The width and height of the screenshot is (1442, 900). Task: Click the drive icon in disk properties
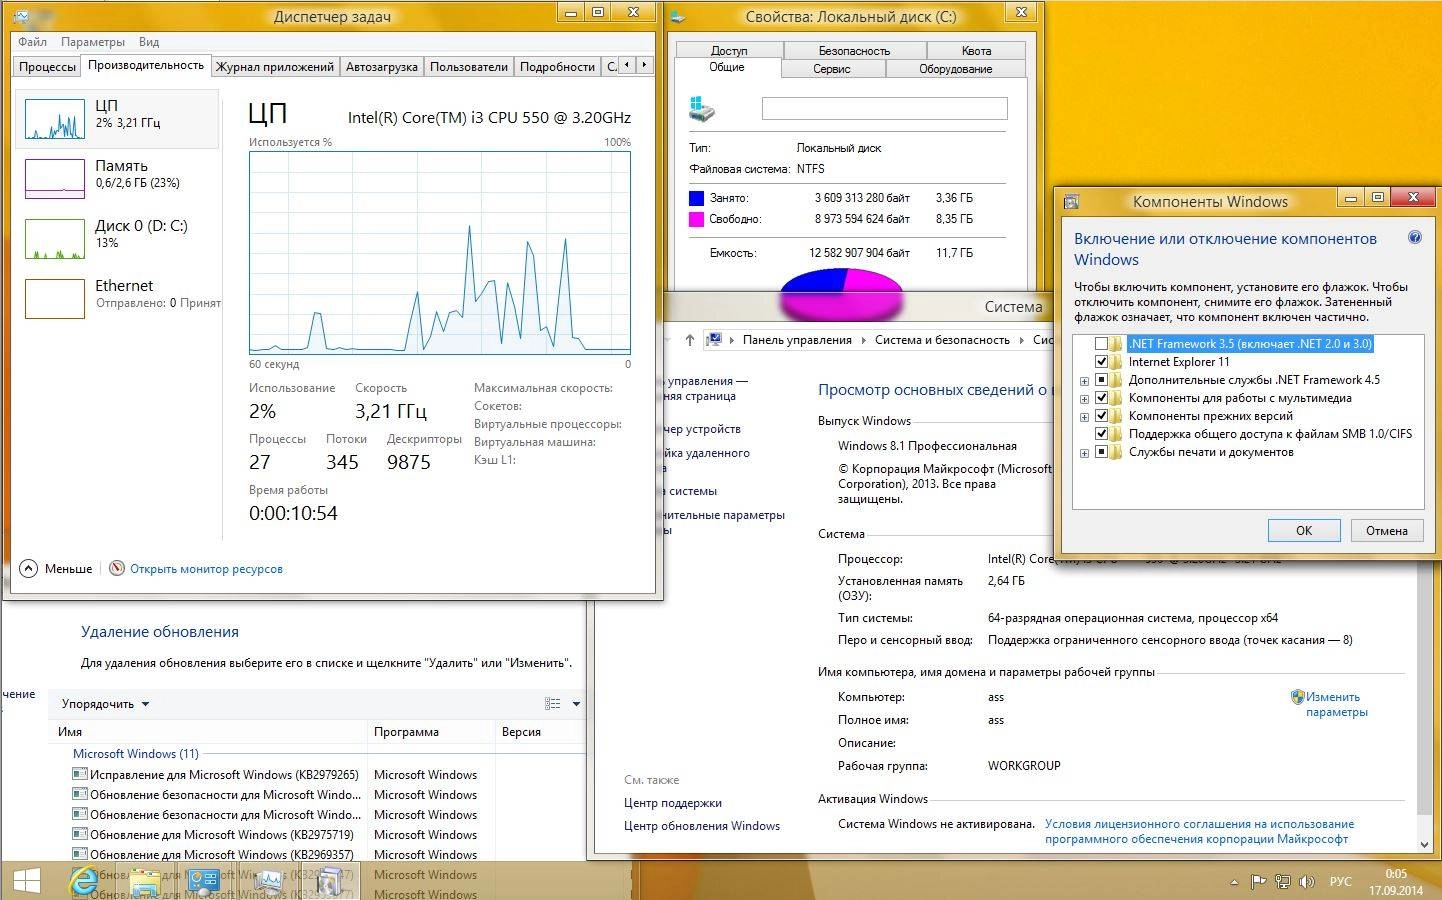coord(703,109)
